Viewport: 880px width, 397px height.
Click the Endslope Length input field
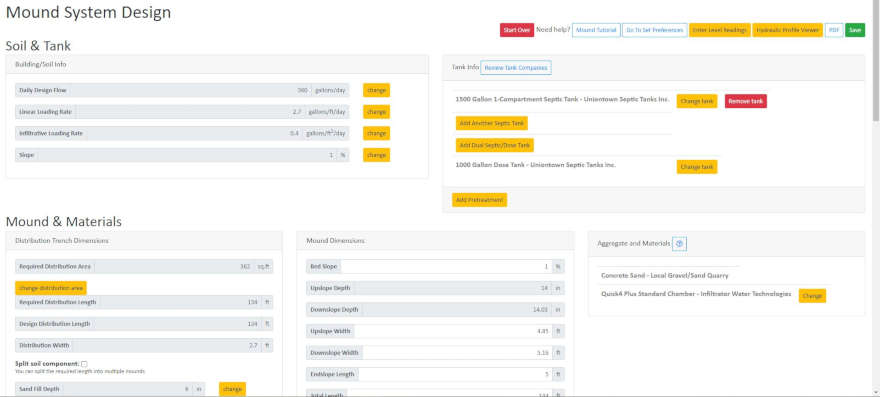[456, 374]
